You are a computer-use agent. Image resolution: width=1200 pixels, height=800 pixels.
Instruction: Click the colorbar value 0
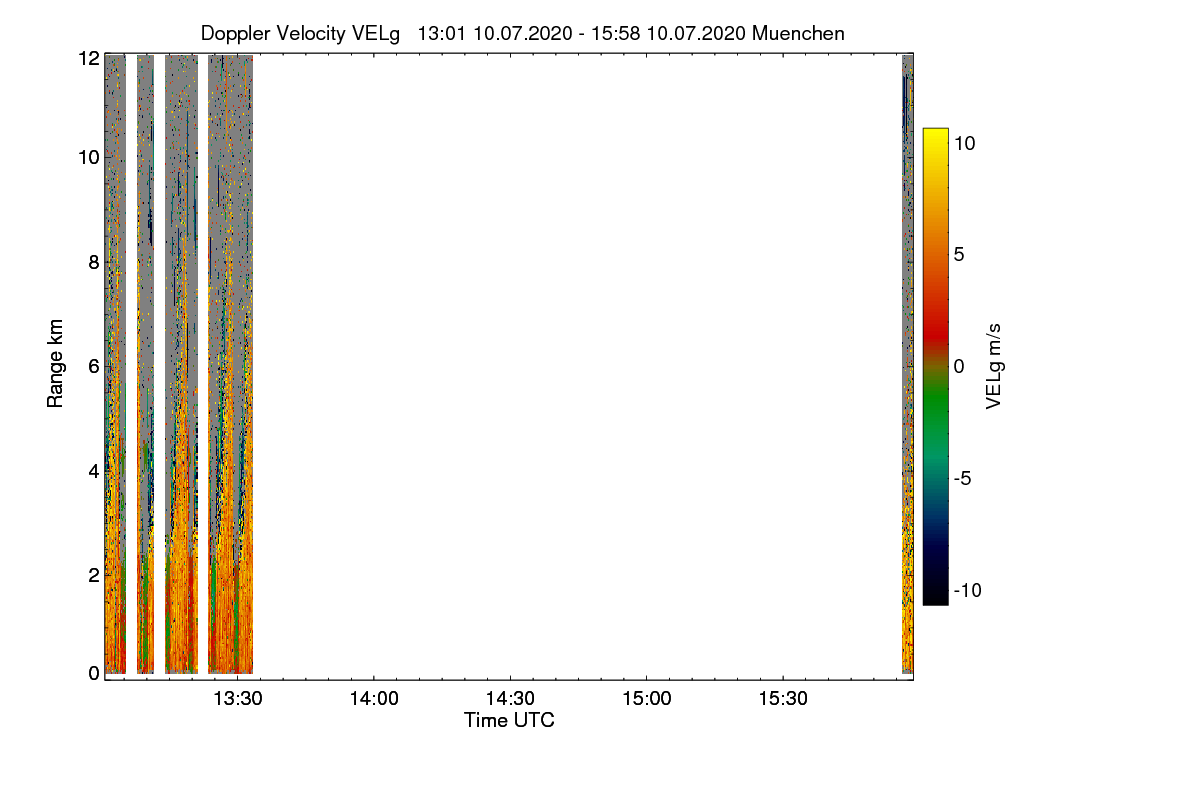[x=959, y=367]
